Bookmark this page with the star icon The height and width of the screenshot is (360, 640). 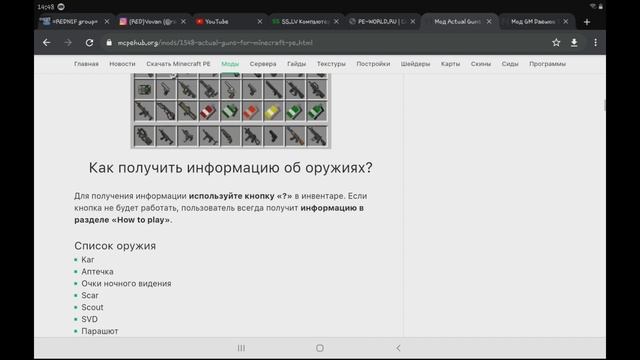pos(556,42)
